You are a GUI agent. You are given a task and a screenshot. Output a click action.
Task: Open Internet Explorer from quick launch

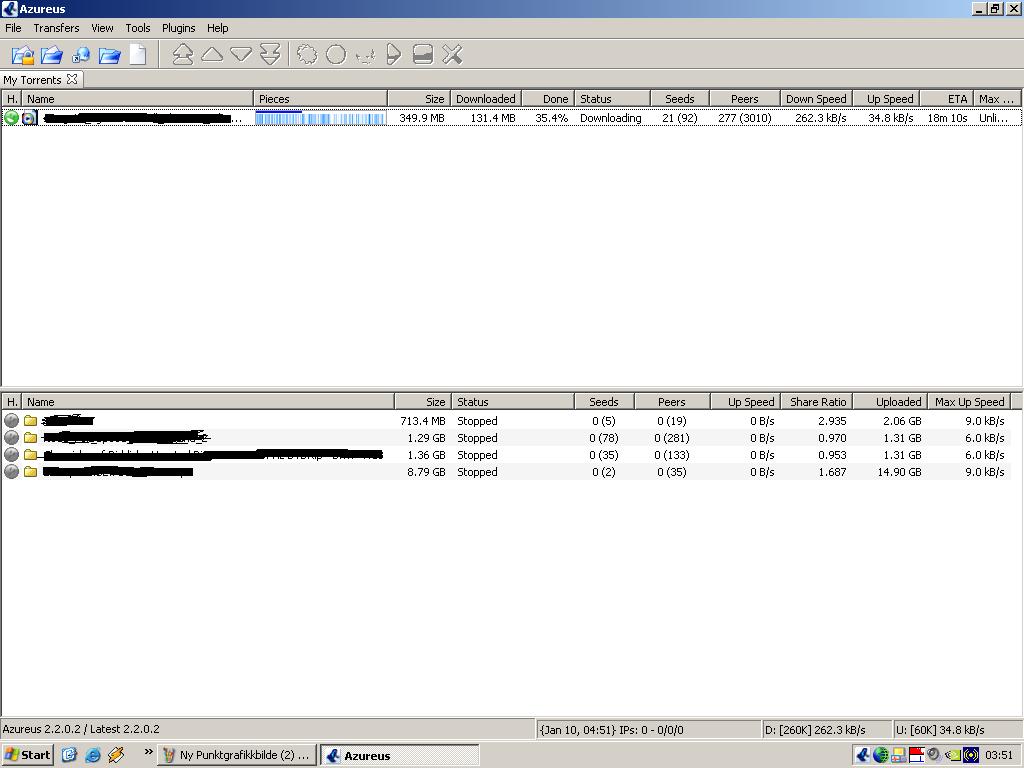93,755
